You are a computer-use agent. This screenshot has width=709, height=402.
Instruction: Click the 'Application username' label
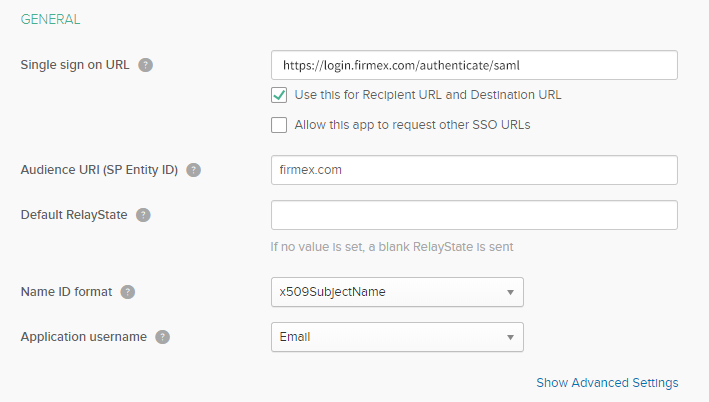coord(84,337)
